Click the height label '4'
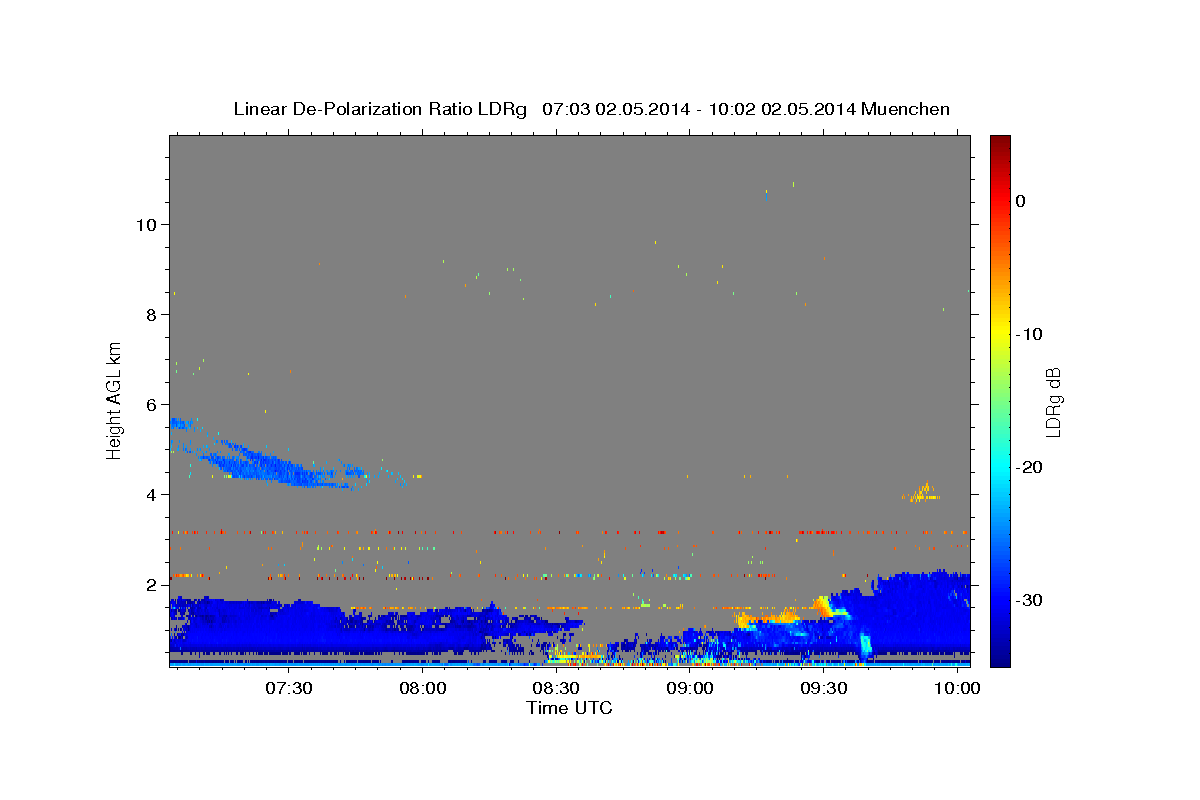The width and height of the screenshot is (1200, 800). click(150, 495)
